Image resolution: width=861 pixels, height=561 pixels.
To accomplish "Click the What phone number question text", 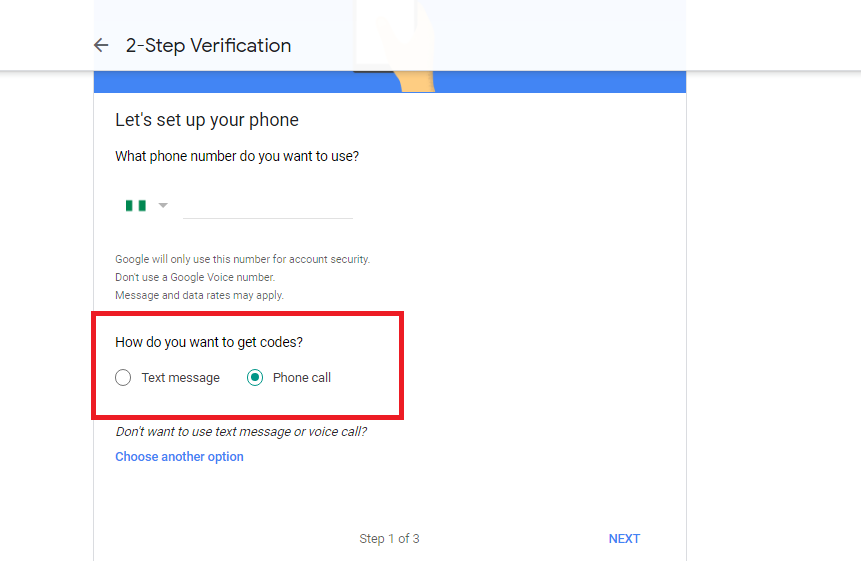I will click(237, 156).
